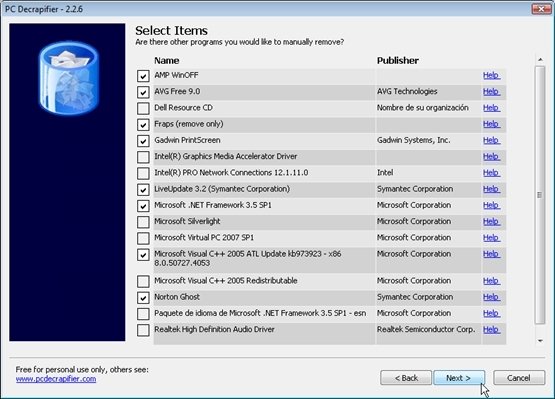Image resolution: width=555 pixels, height=399 pixels.
Task: Click the Publisher column header
Action: pyautogui.click(x=397, y=61)
